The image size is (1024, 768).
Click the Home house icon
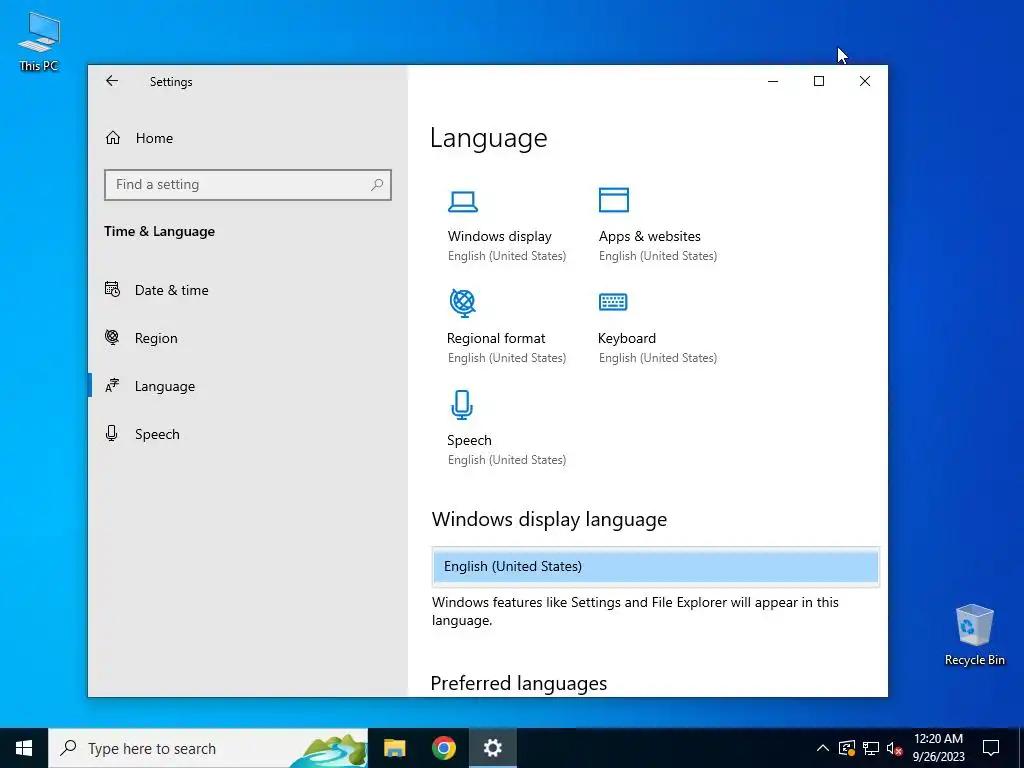[113, 138]
